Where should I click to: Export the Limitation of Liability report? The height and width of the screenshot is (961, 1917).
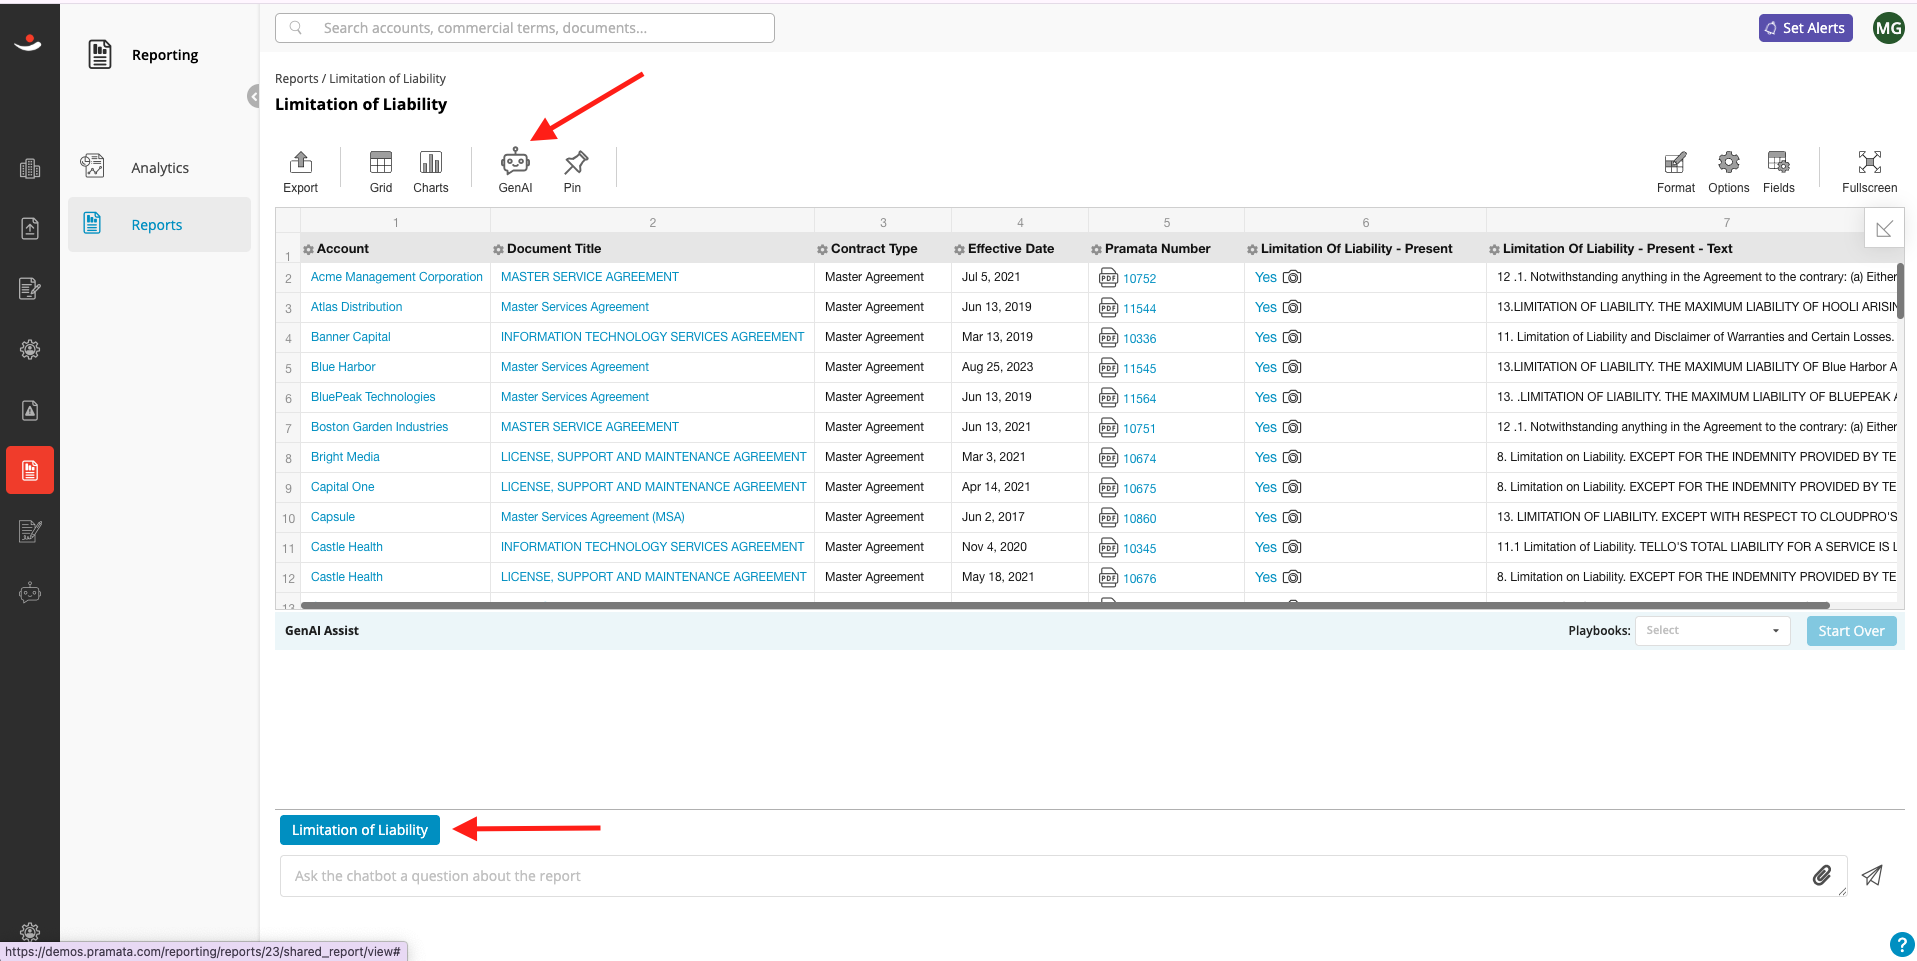tap(300, 170)
